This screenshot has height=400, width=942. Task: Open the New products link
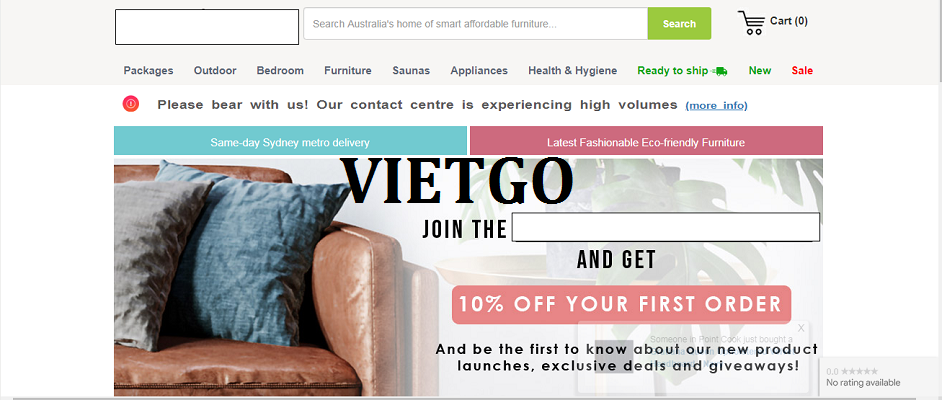759,70
